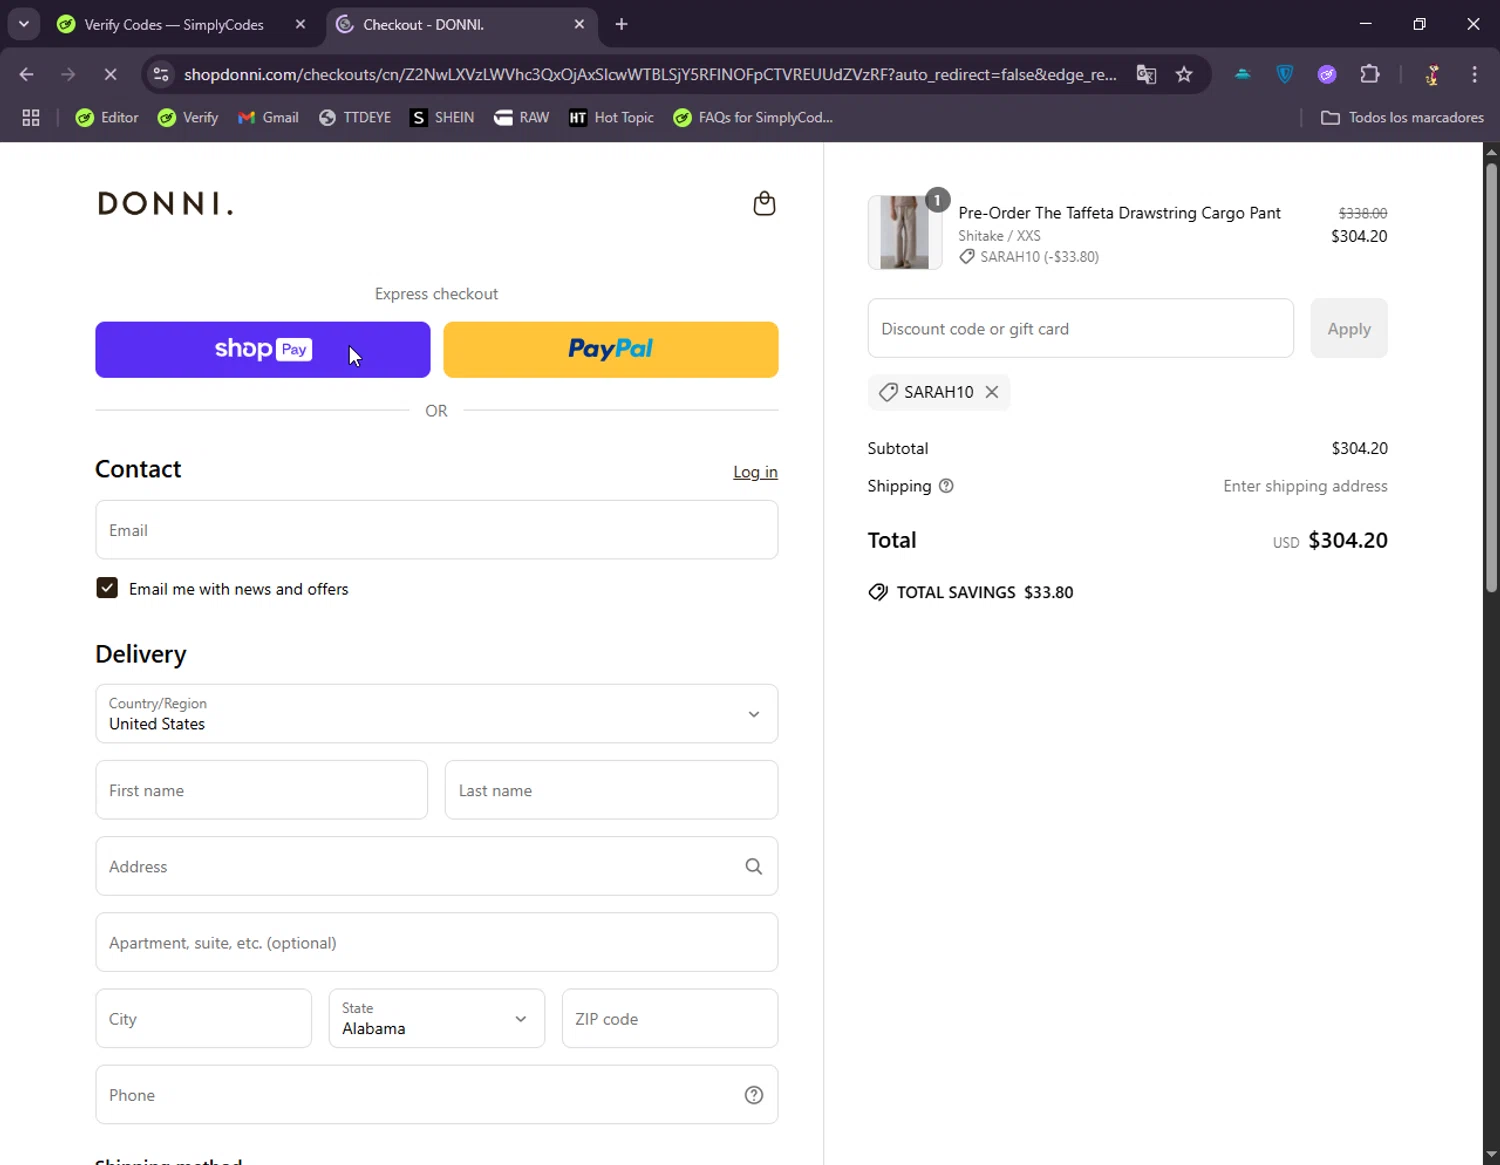
Task: Open the Verify bookmark
Action: pyautogui.click(x=188, y=118)
